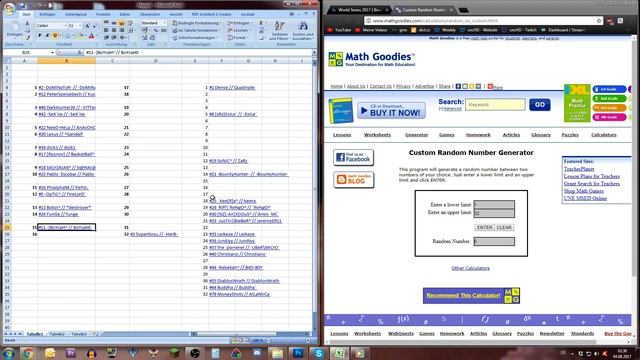Expand the Name Box dropdown arrow
Image resolution: width=640 pixels, height=360 pixels.
52,53
